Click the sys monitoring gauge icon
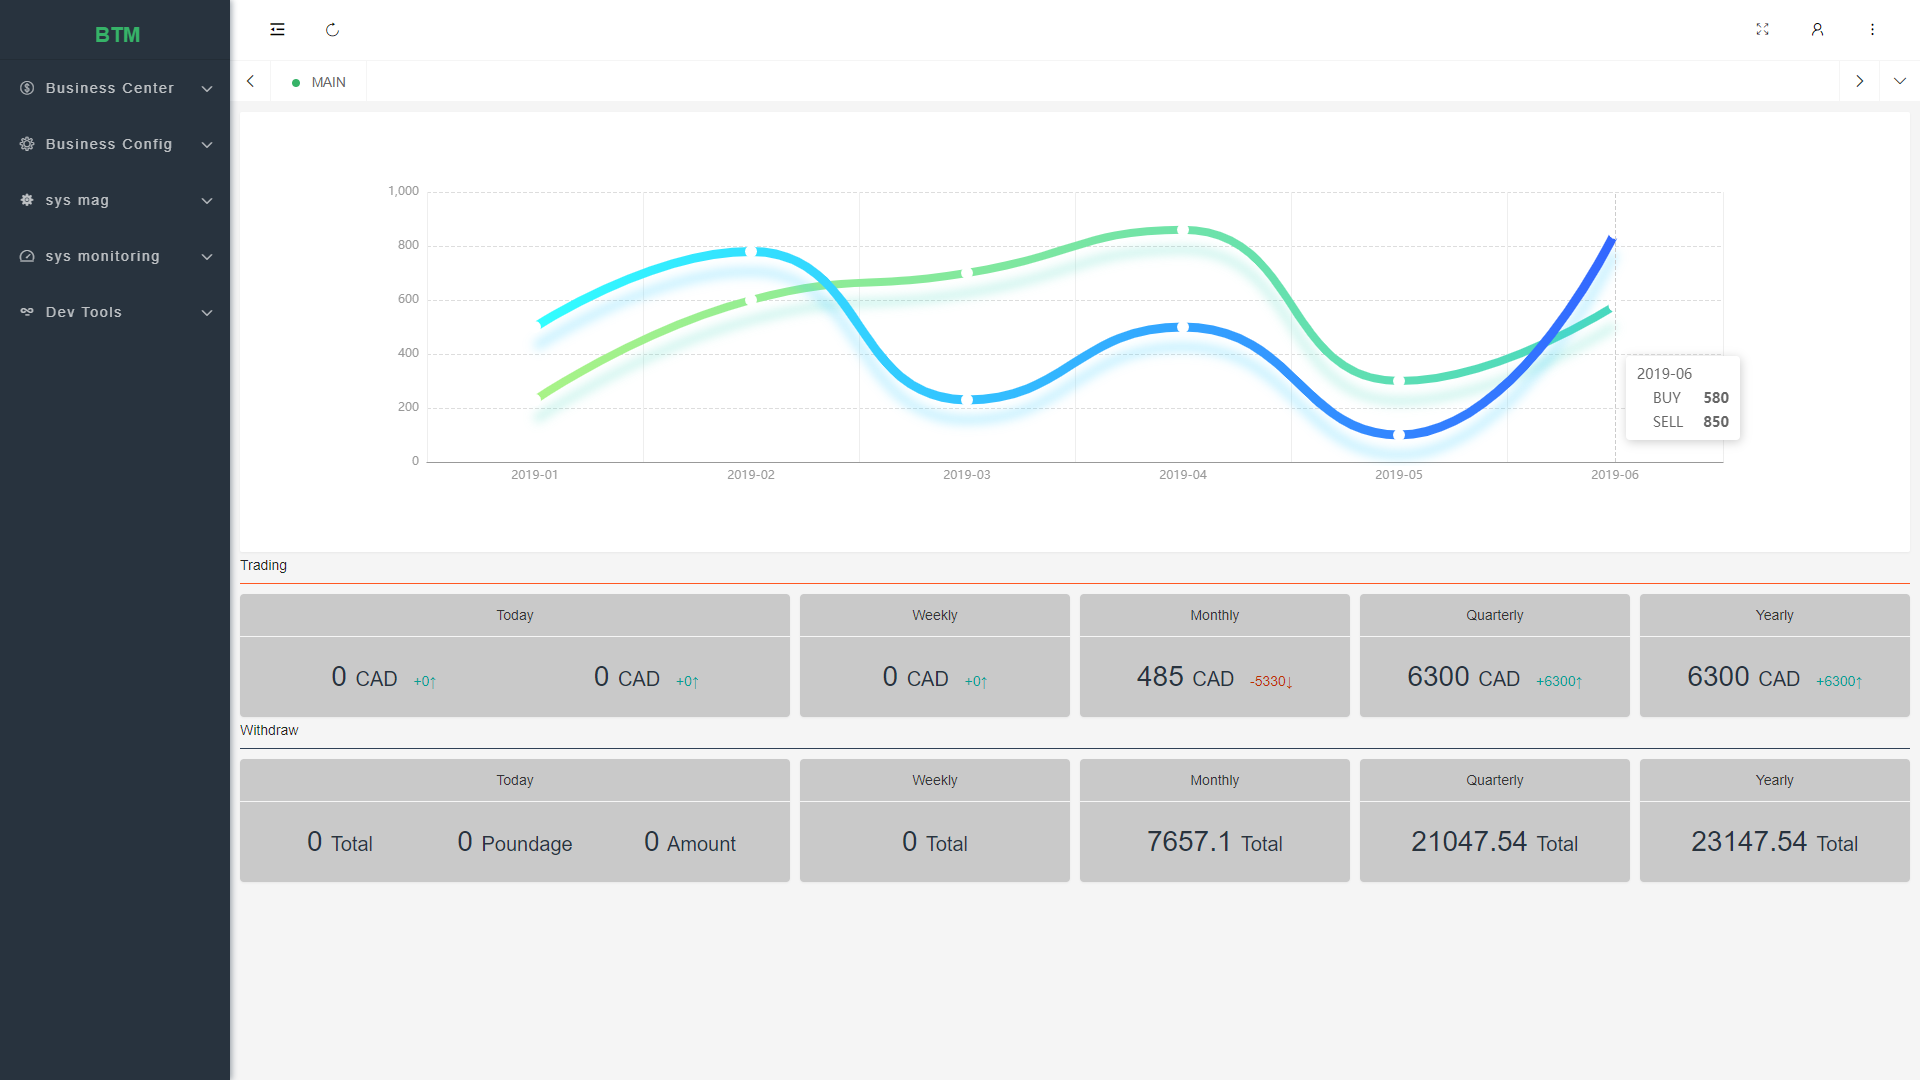The width and height of the screenshot is (1920, 1080). click(27, 256)
